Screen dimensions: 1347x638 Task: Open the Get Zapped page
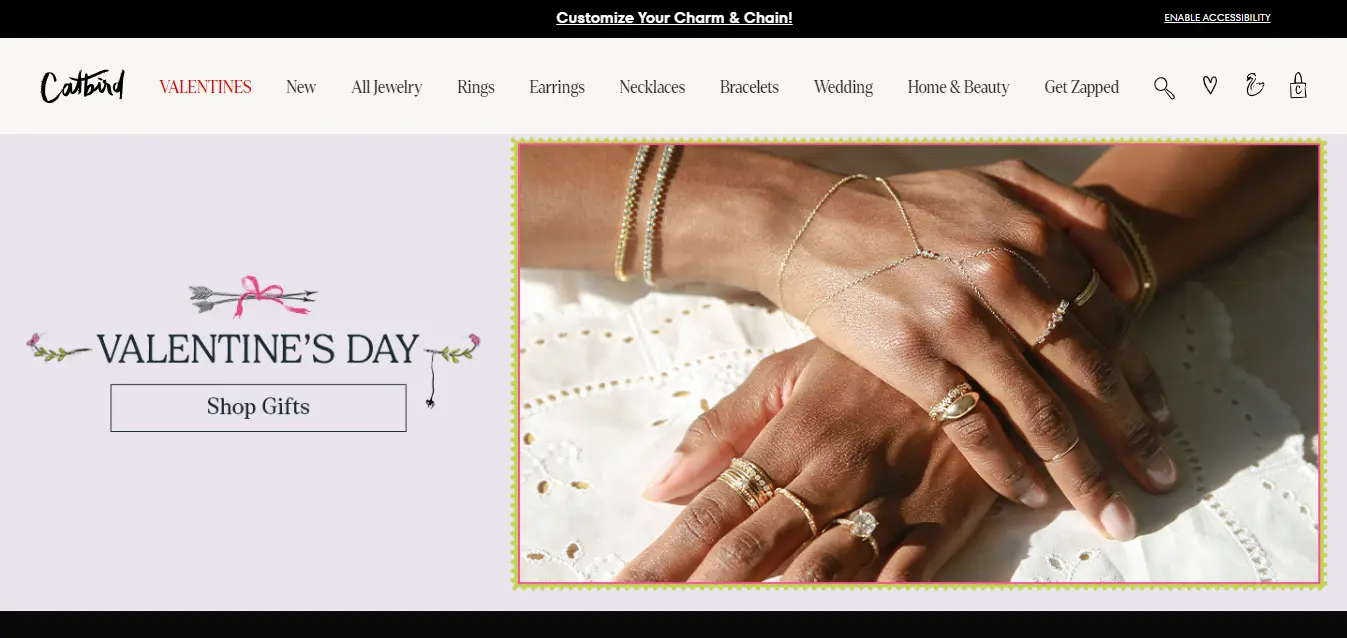[1082, 87]
